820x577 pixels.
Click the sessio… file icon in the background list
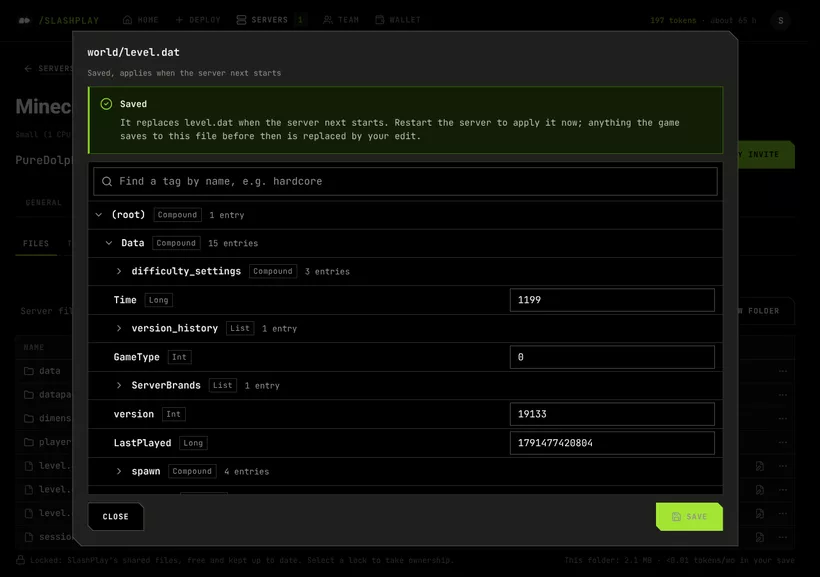[29, 537]
